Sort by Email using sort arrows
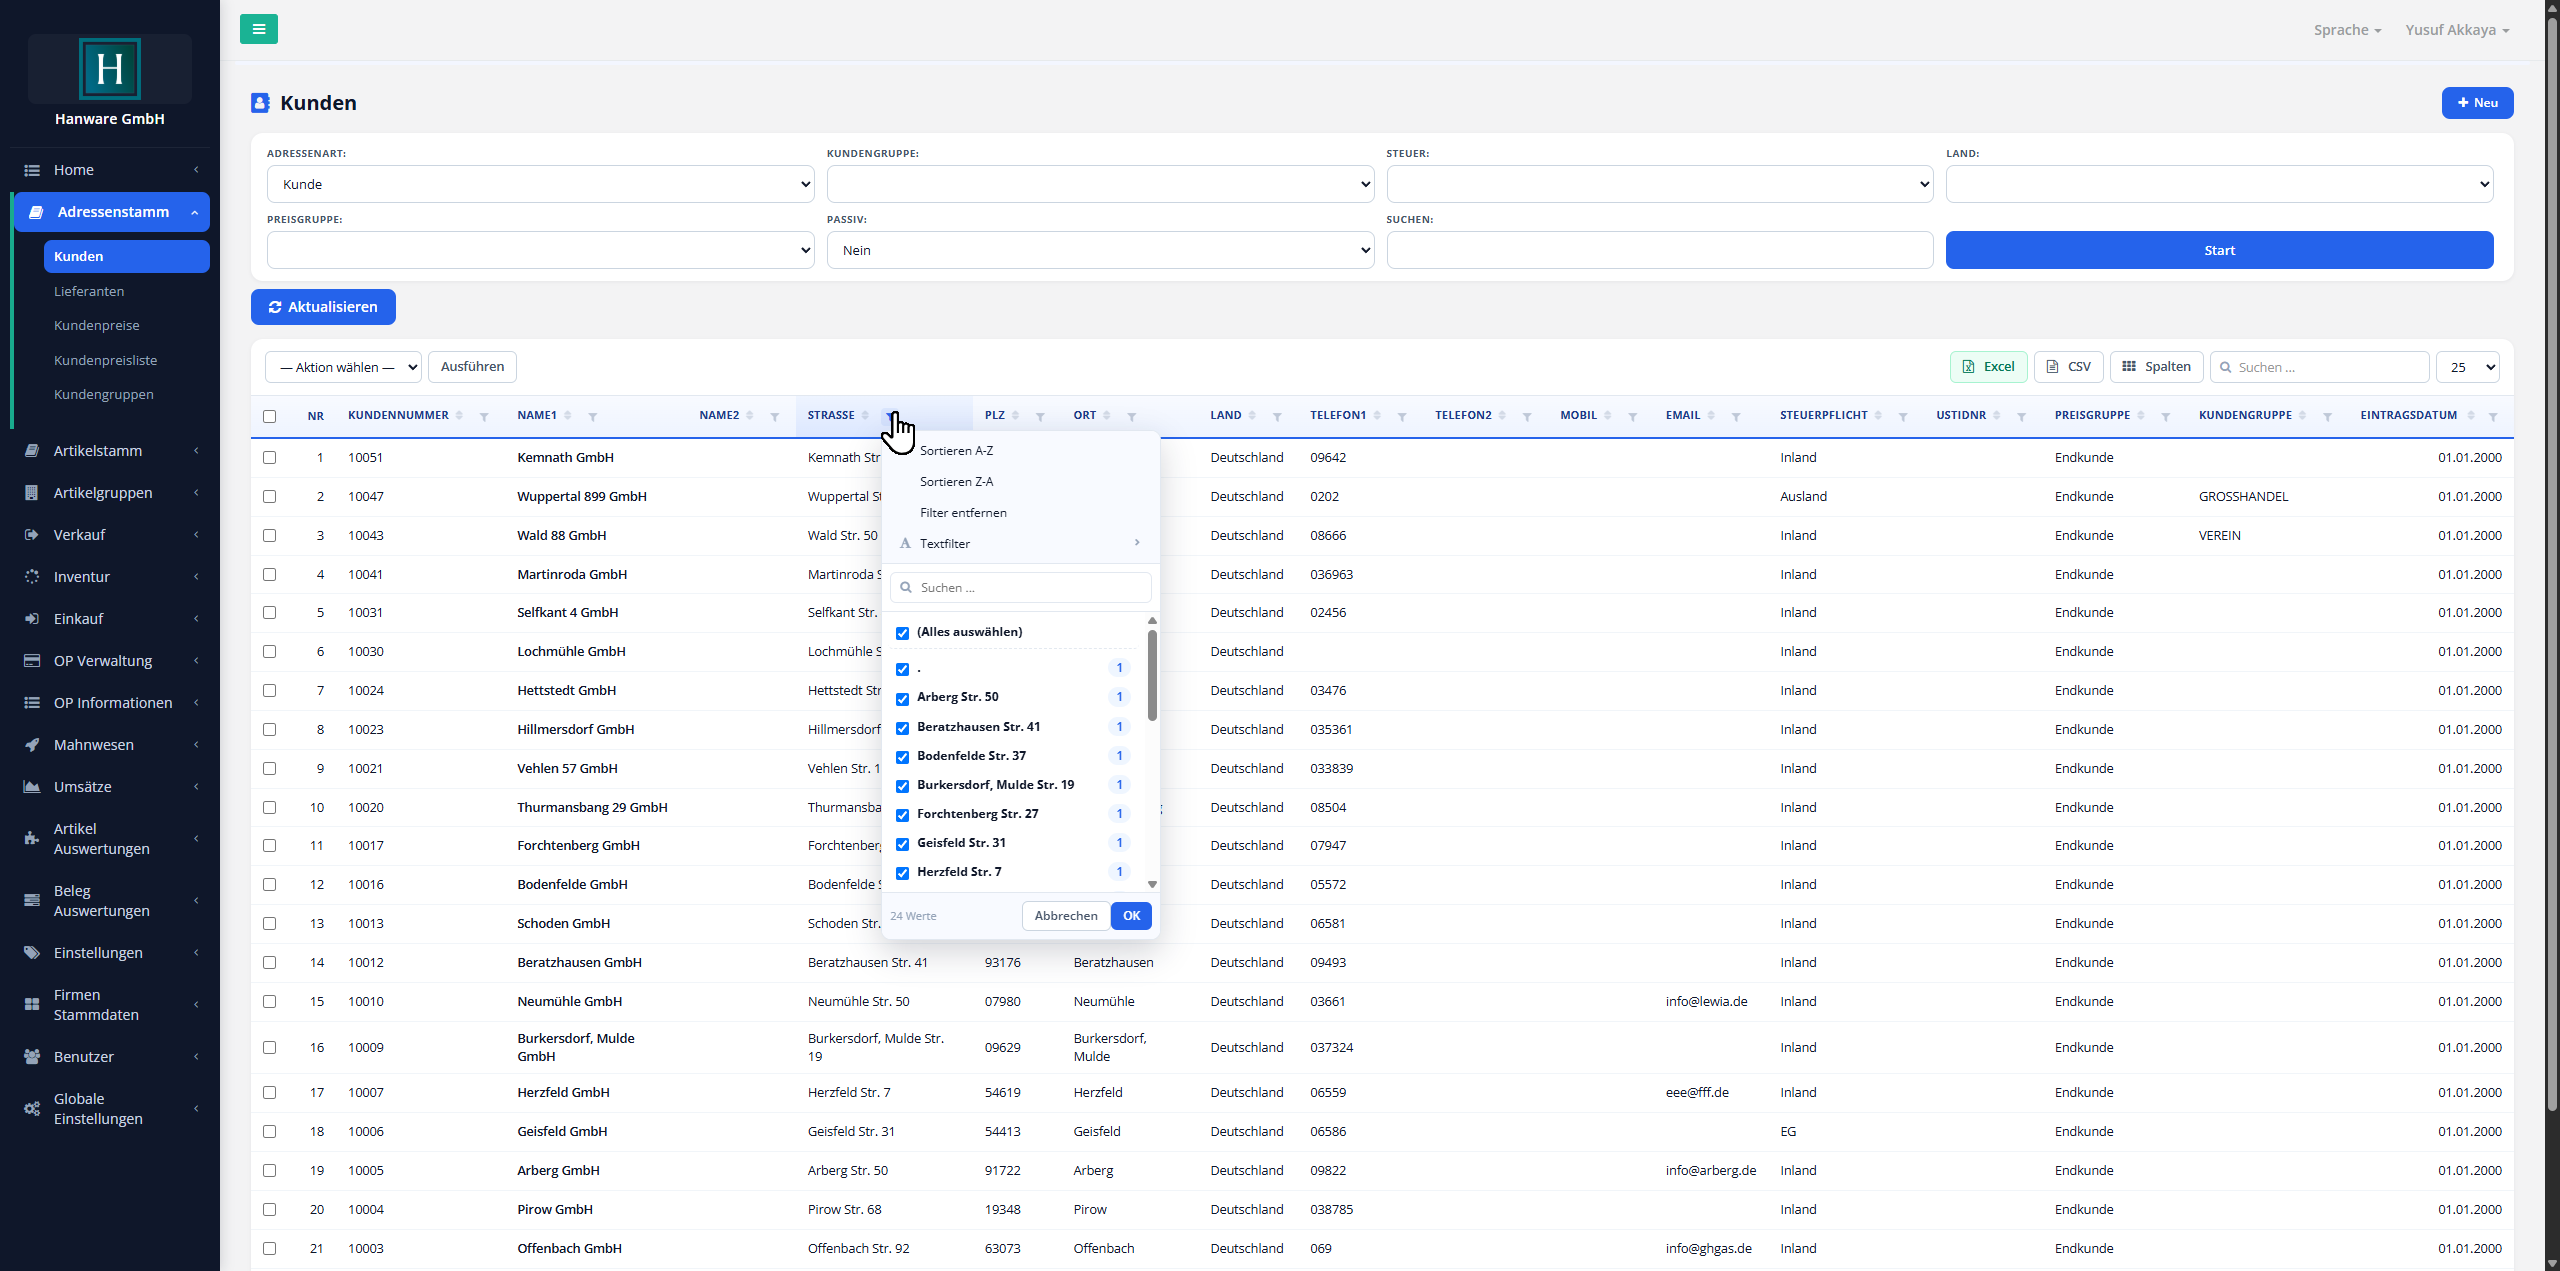Screen dimensions: 2560x1271 [1711, 415]
